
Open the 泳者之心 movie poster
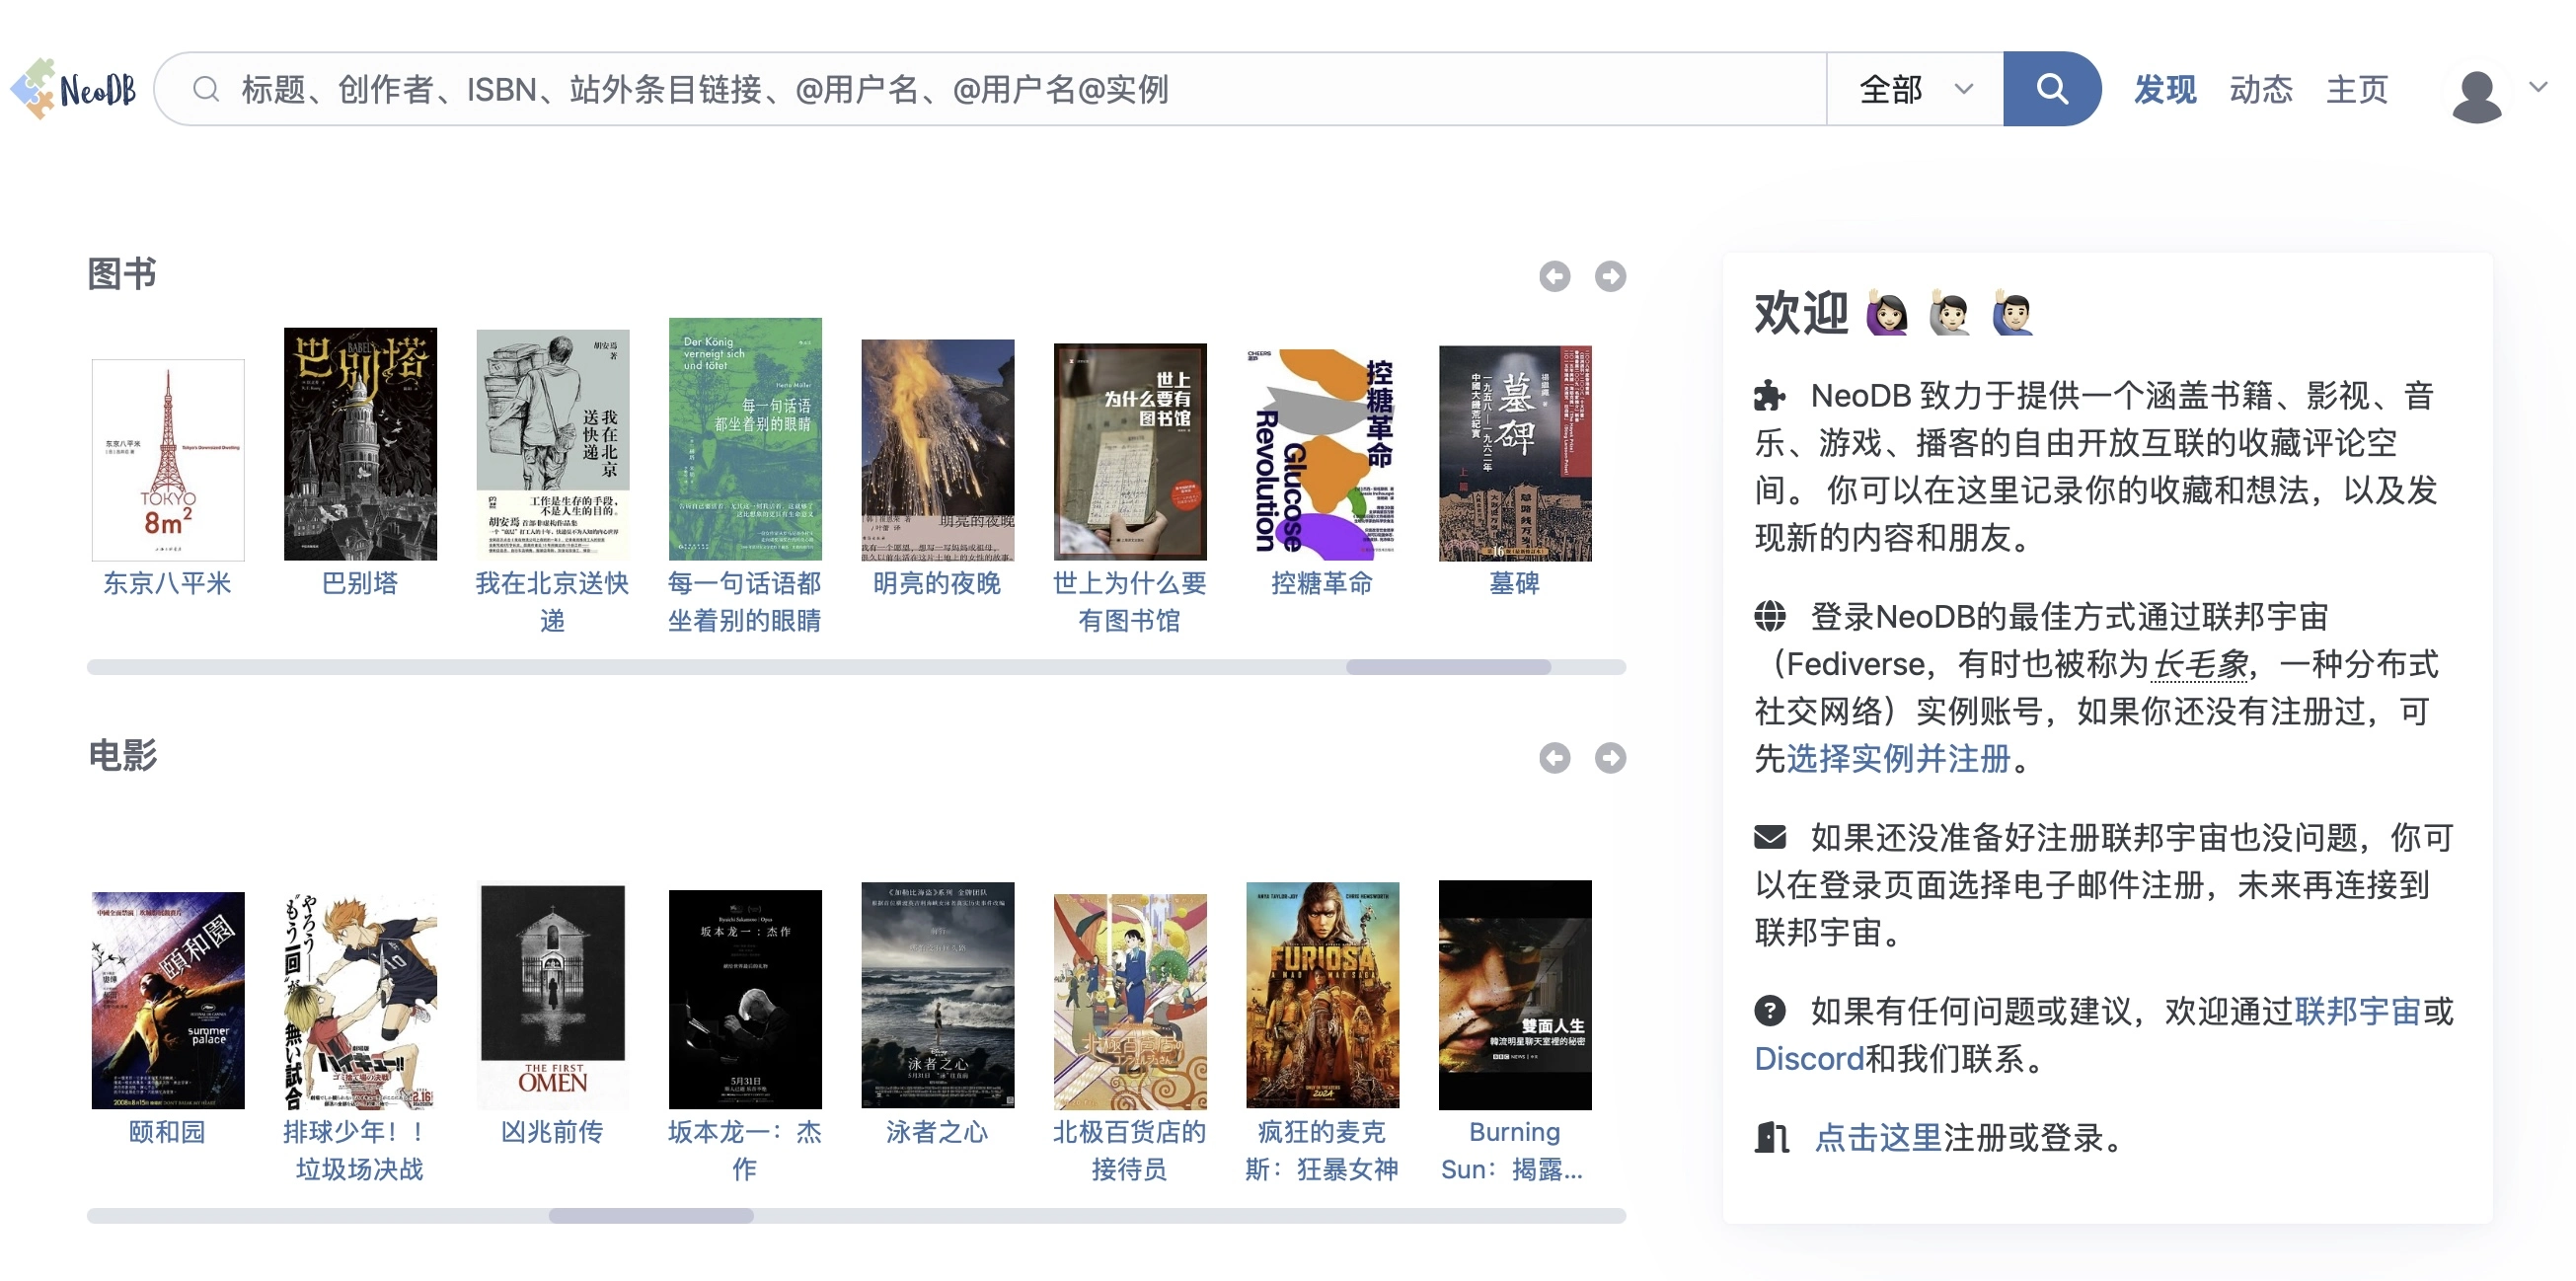[938, 995]
